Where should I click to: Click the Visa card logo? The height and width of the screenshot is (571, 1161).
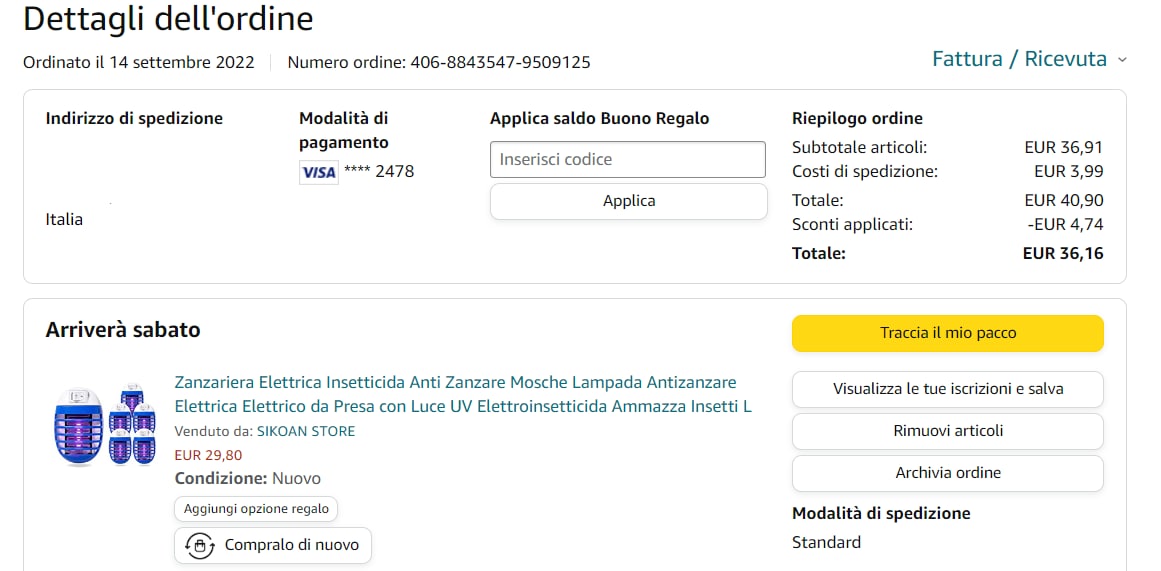click(319, 172)
